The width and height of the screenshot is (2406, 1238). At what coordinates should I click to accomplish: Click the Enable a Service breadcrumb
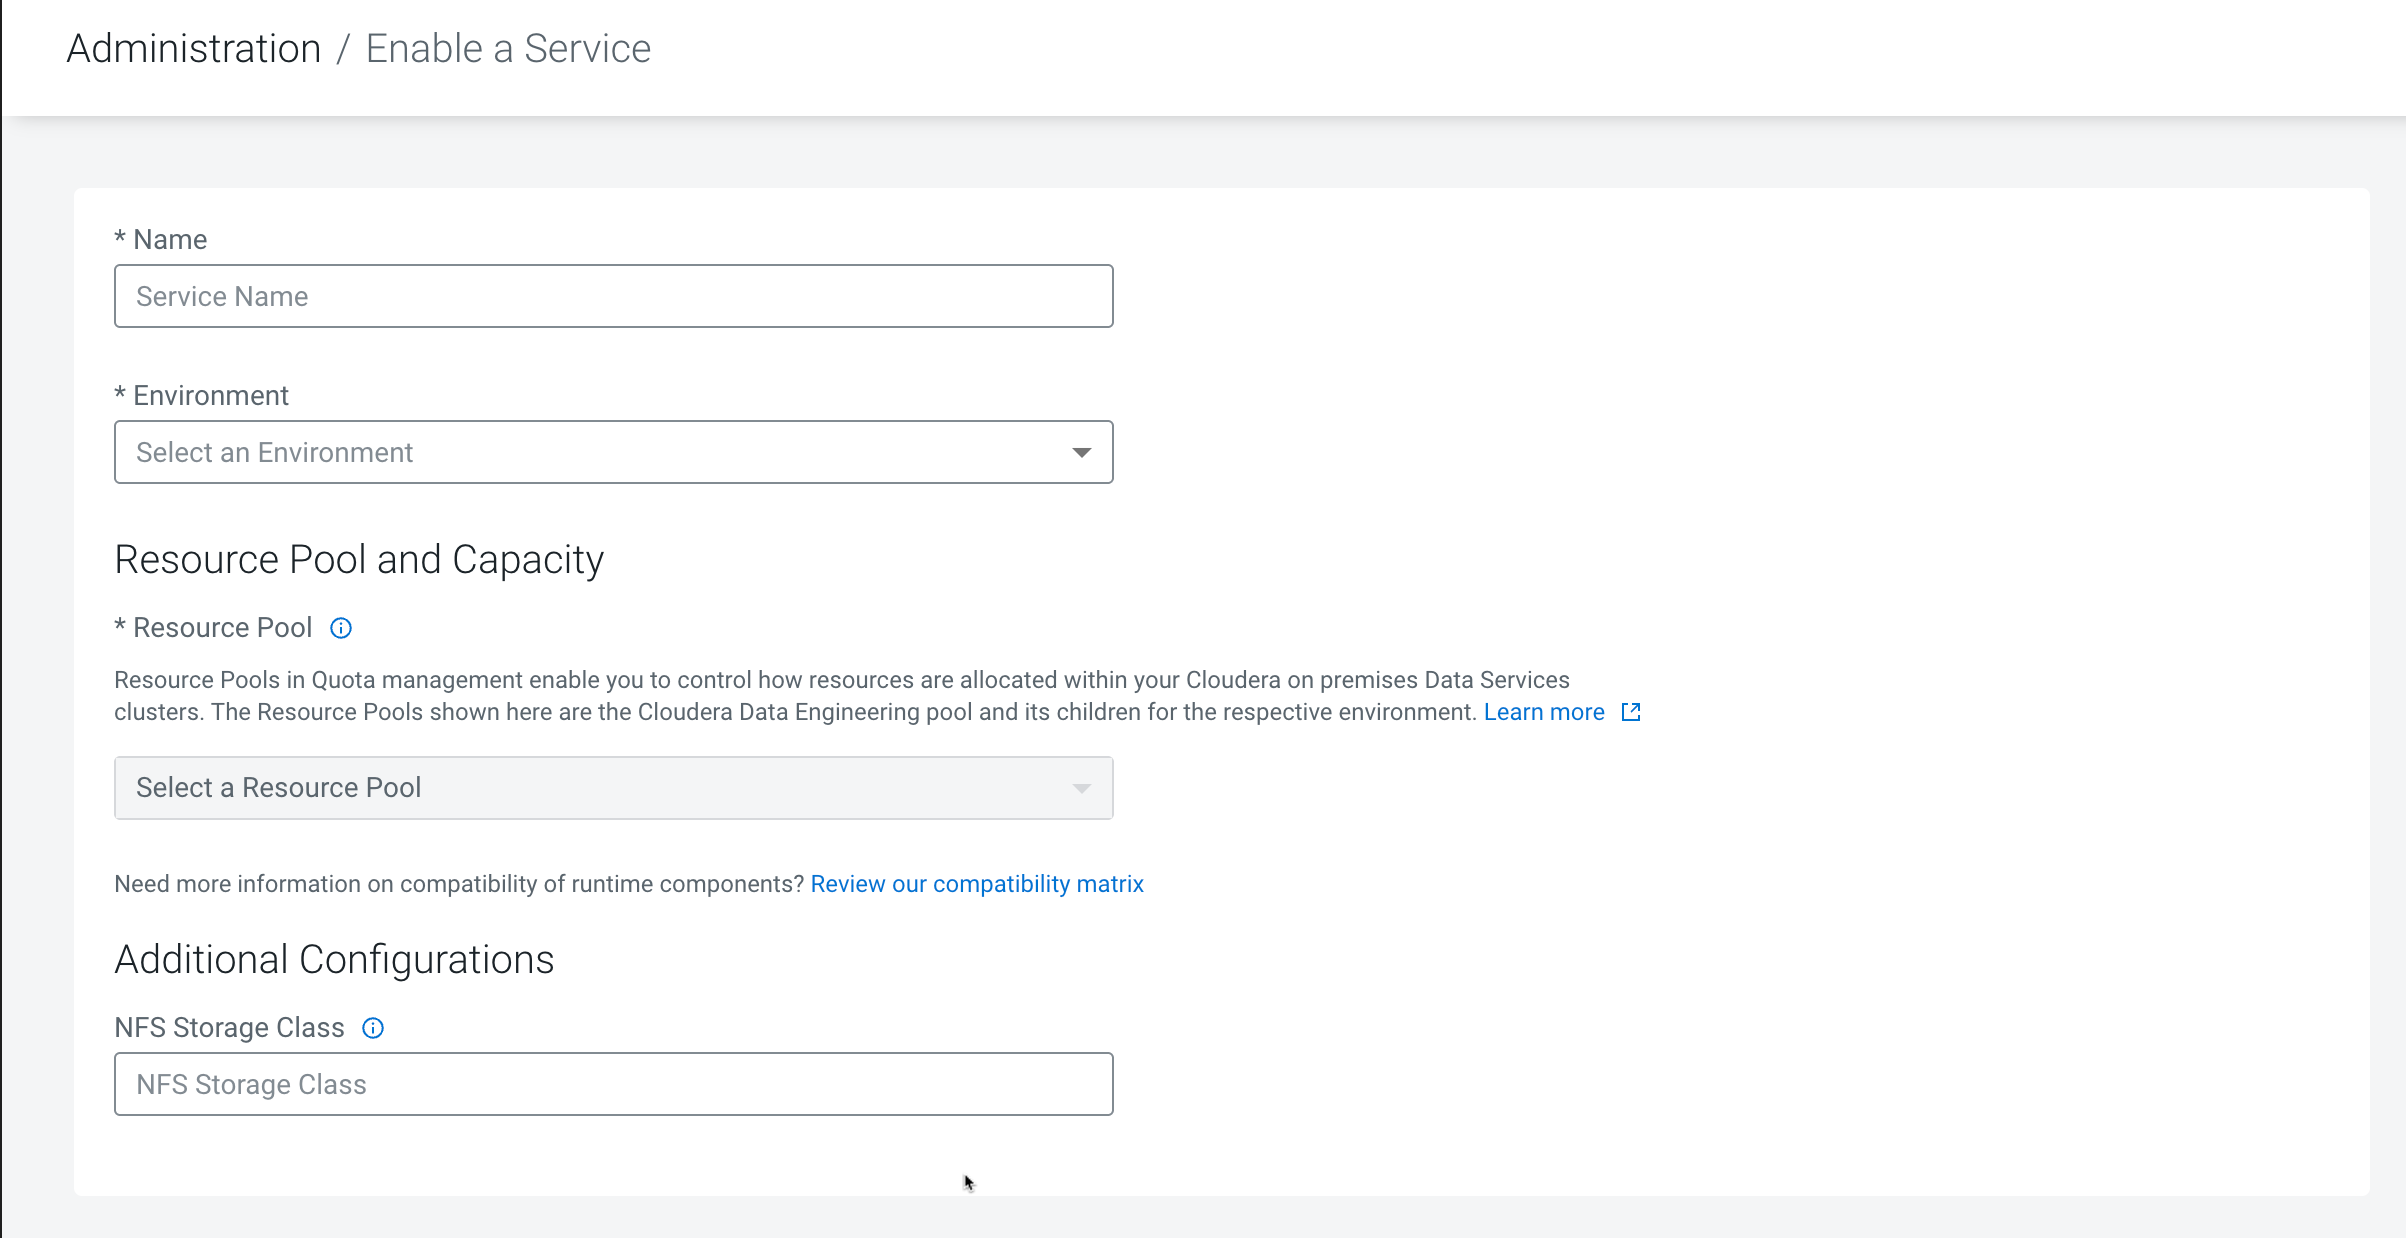(x=508, y=48)
